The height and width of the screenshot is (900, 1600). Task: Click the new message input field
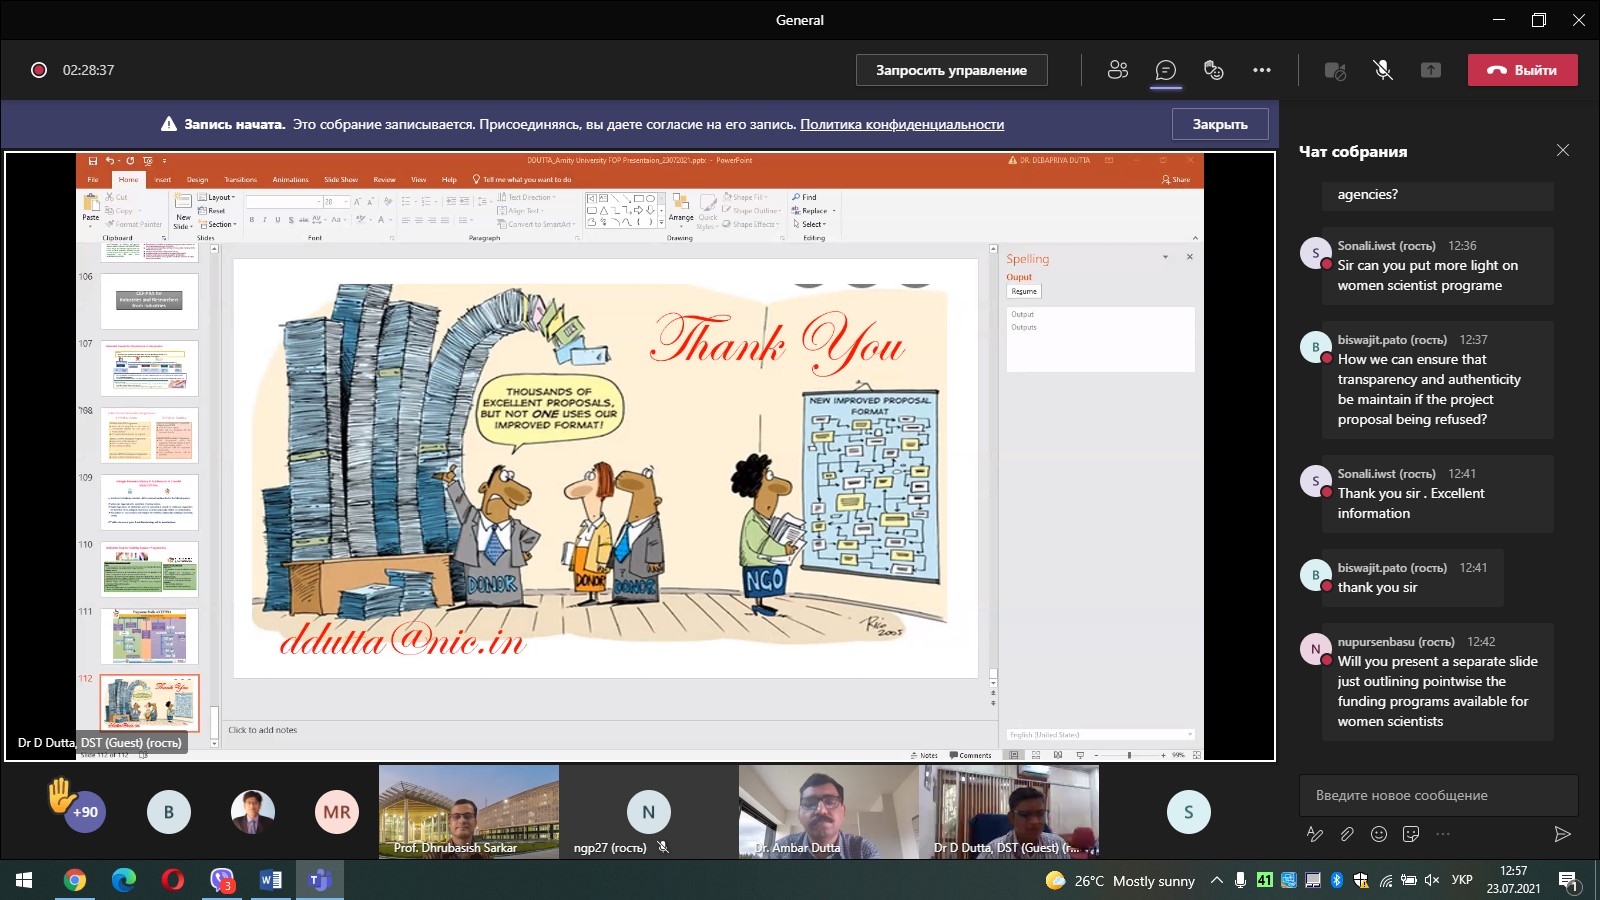coord(1437,795)
